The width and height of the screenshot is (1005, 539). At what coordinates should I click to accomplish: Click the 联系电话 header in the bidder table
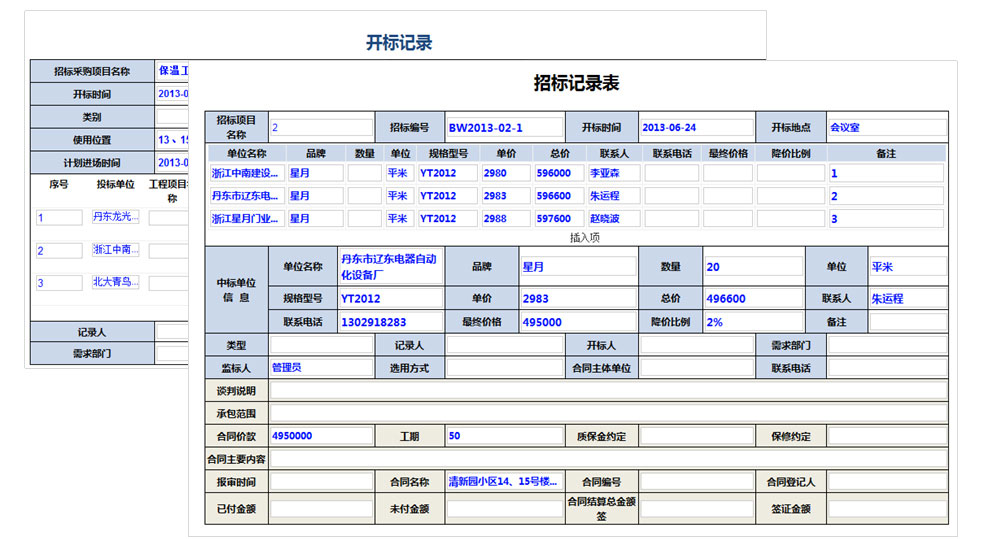click(x=672, y=154)
